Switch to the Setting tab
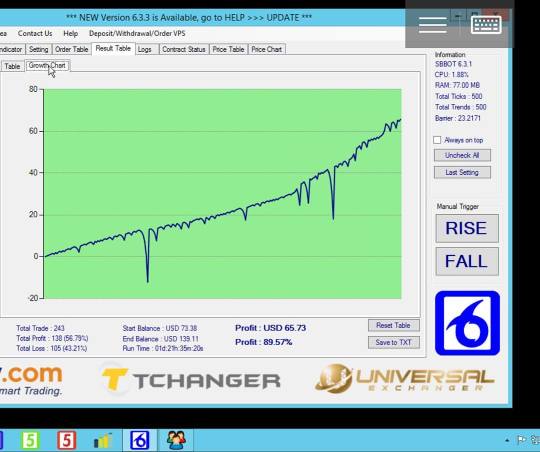Viewport: 540px width, 452px height. [39, 49]
